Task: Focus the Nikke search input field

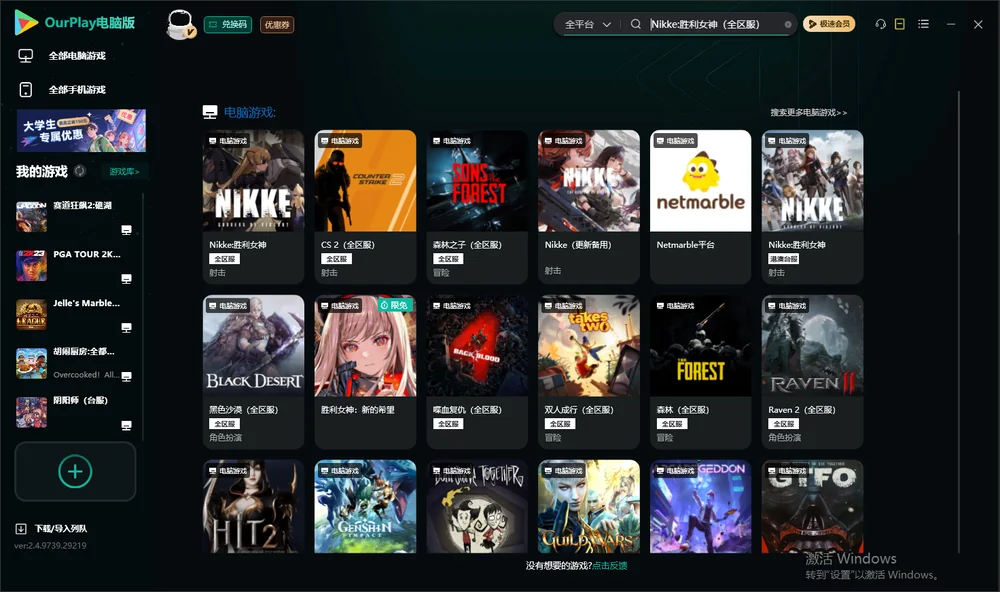Action: click(x=714, y=24)
